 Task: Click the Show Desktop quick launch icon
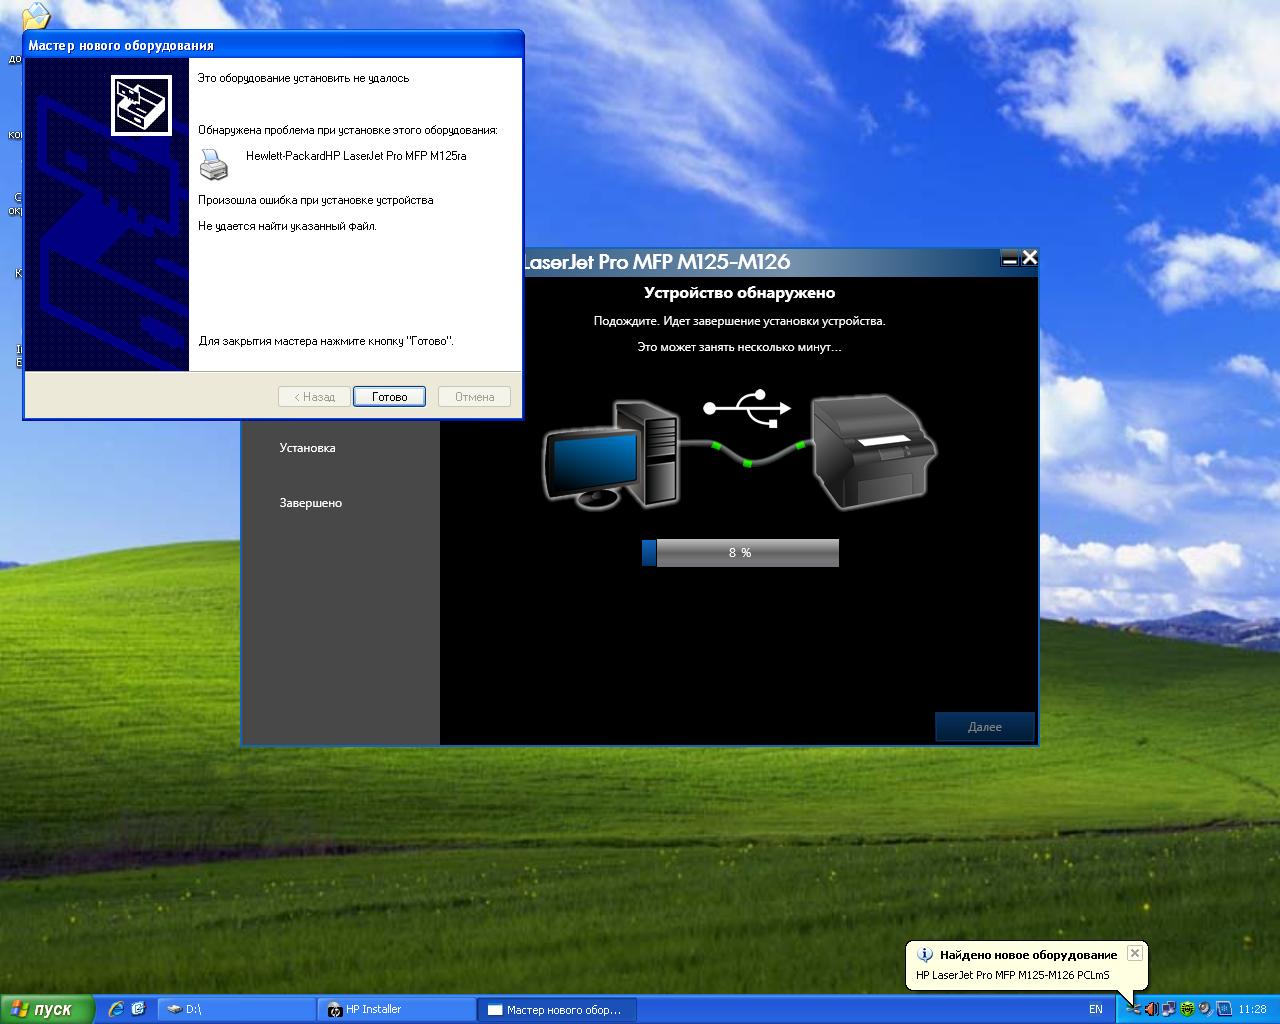[x=138, y=1009]
